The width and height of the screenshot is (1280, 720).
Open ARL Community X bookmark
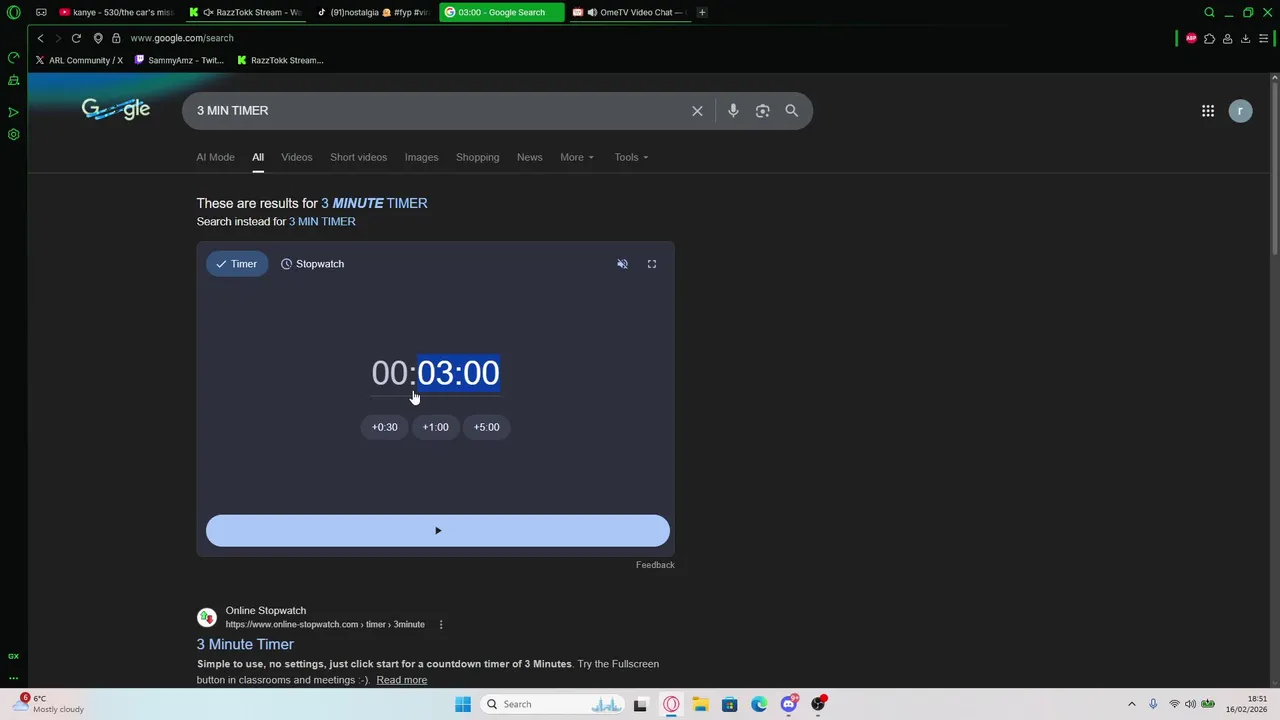(x=79, y=60)
